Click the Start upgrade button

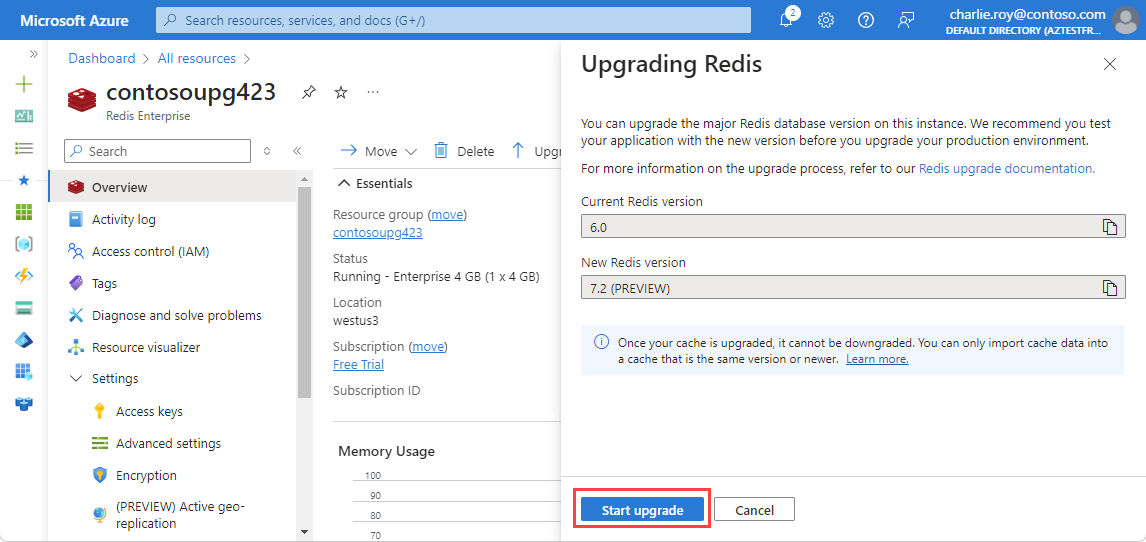[x=642, y=510]
